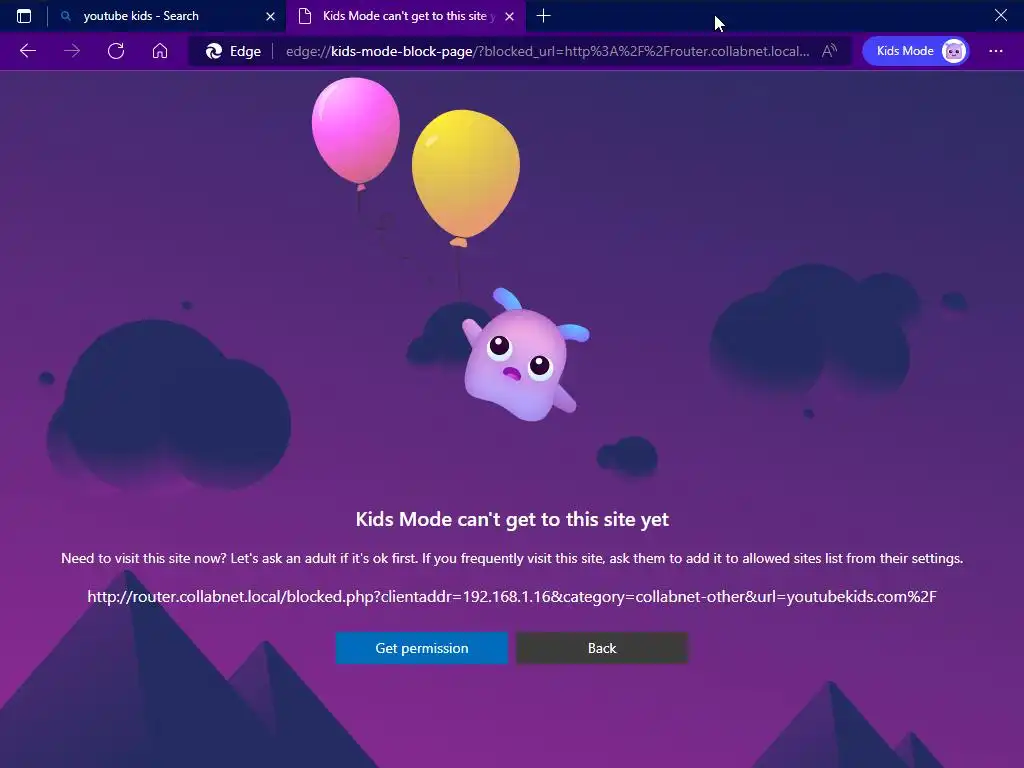Add a new tab with plus icon
The image size is (1024, 768).
pyautogui.click(x=543, y=16)
